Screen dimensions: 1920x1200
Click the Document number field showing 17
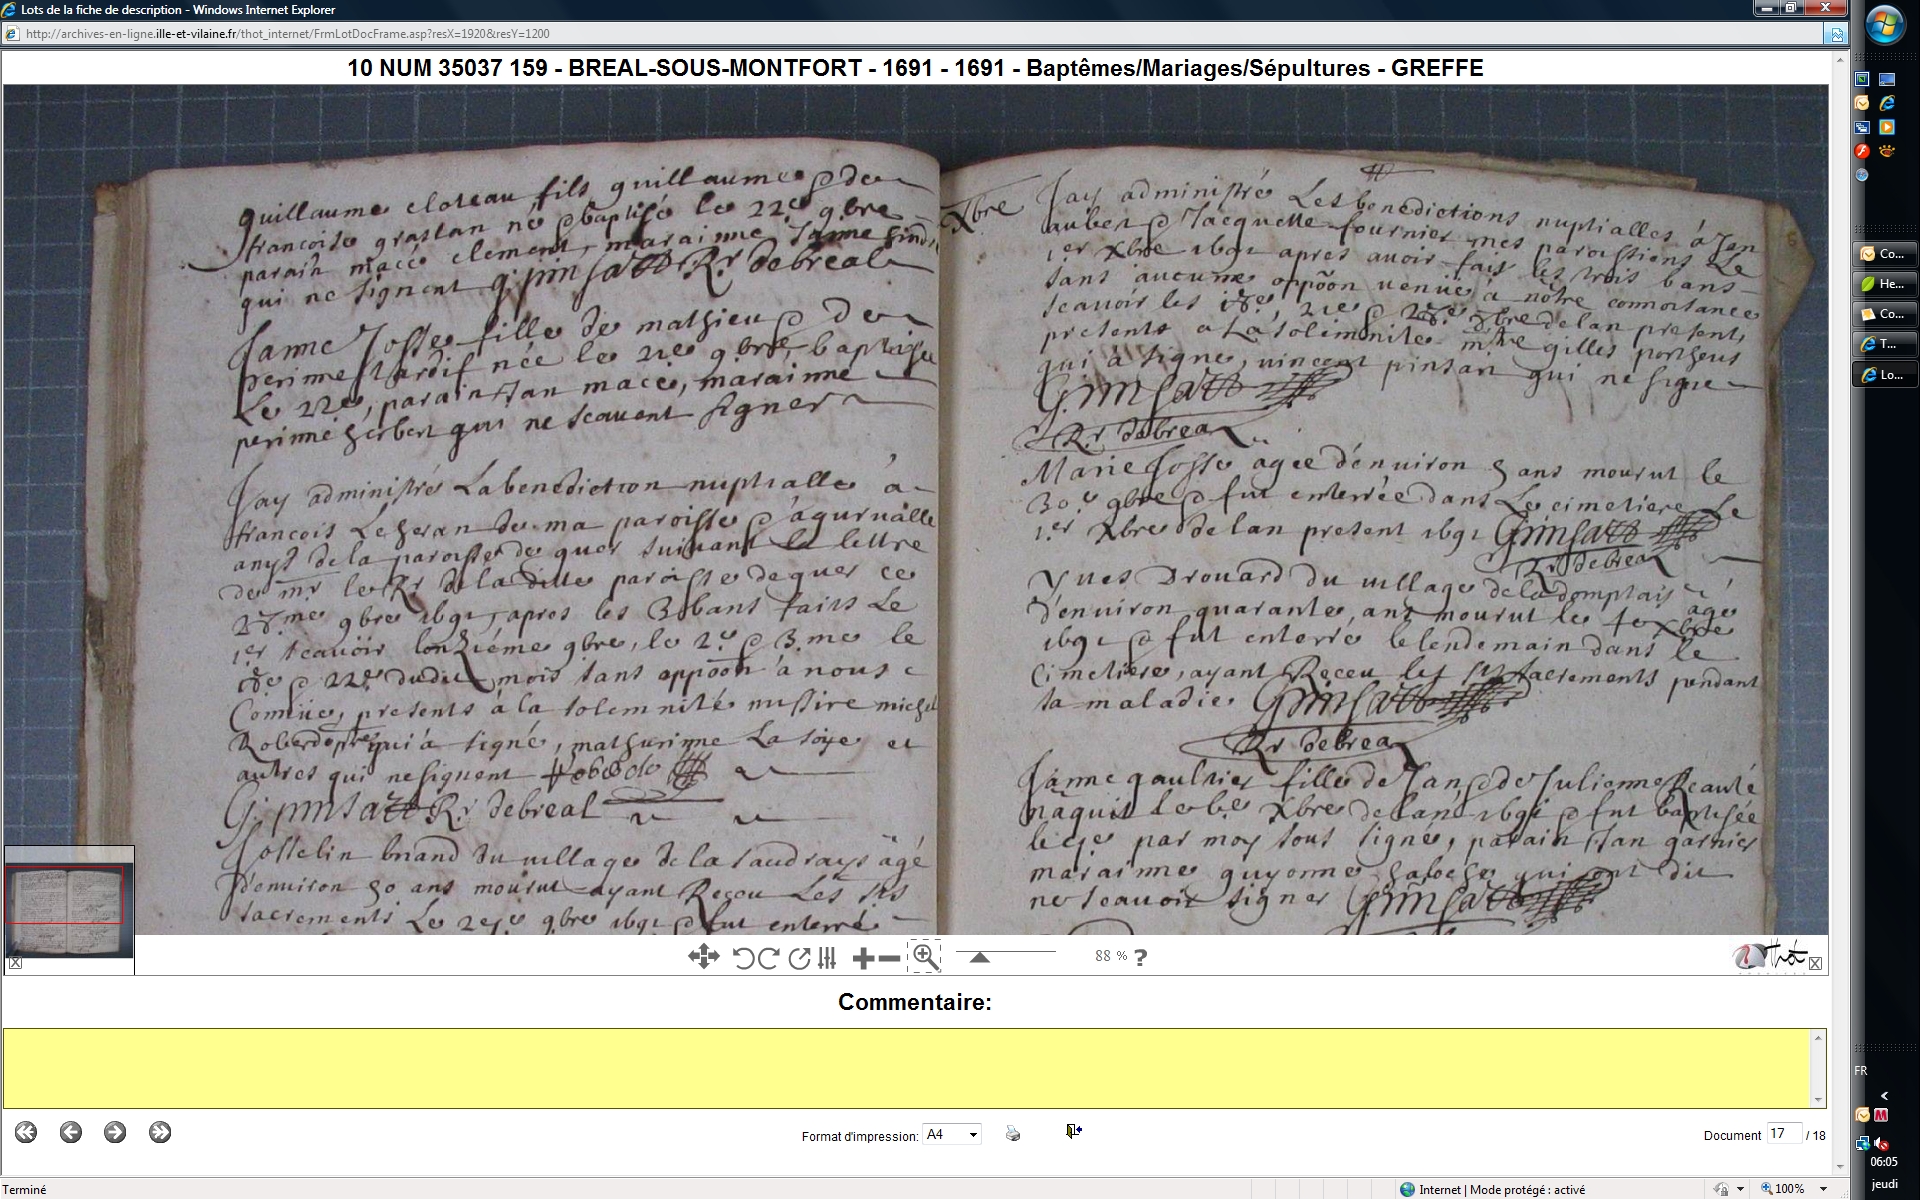click(1783, 1134)
